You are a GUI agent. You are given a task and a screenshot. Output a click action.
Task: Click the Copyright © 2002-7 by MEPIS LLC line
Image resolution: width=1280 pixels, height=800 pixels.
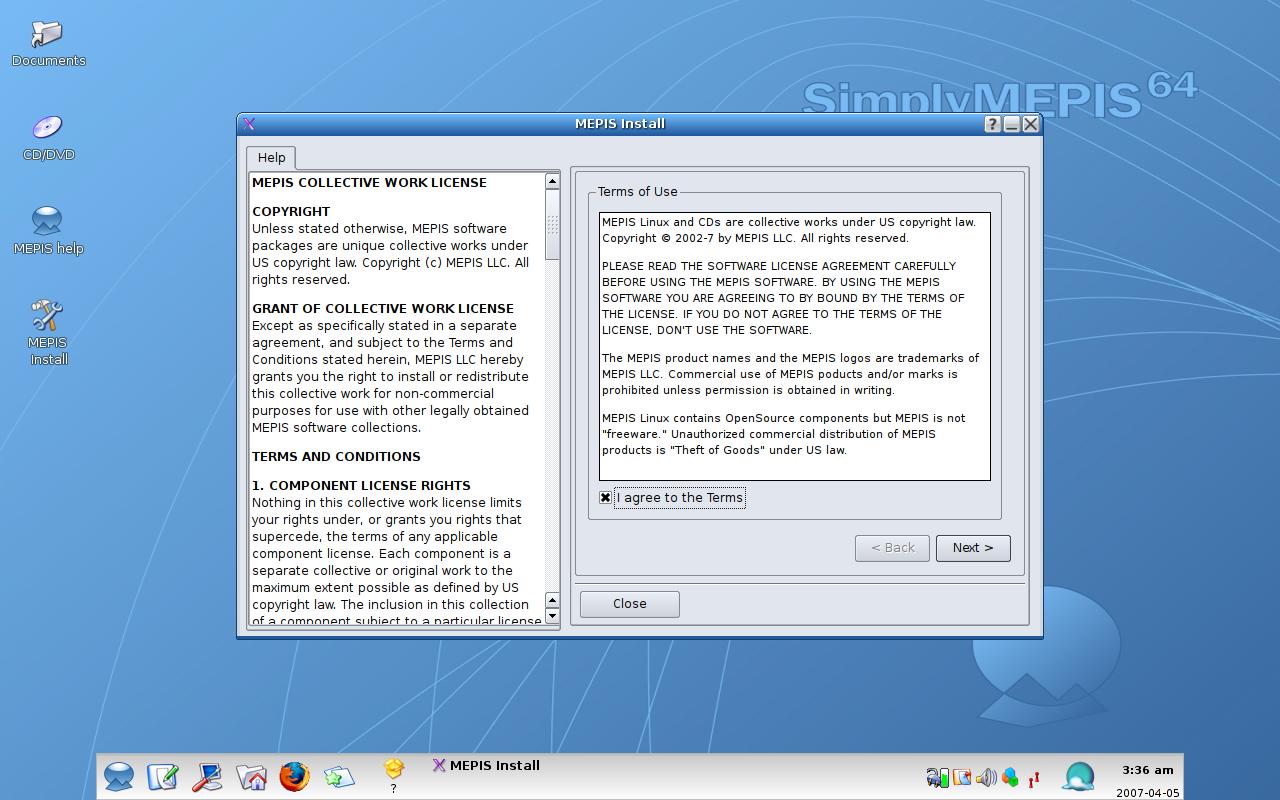pyautogui.click(x=755, y=238)
